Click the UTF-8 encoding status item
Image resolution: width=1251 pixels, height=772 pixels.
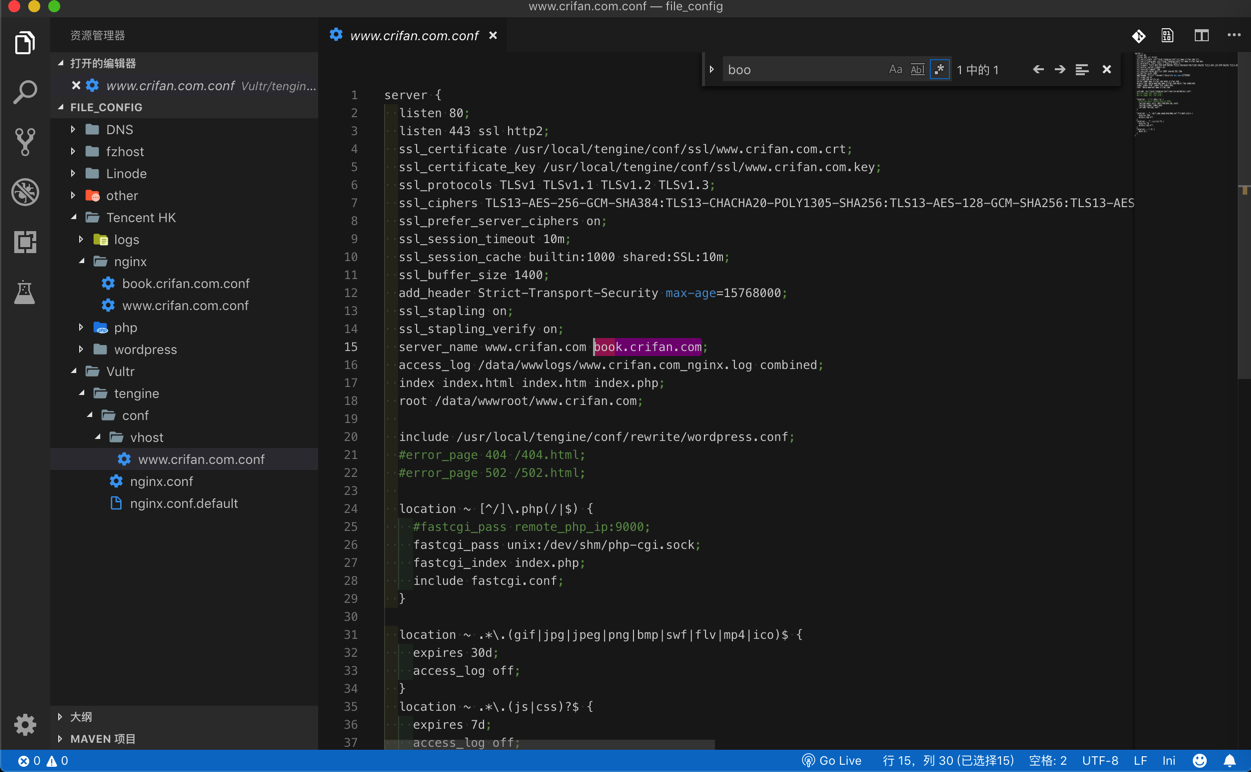1100,761
